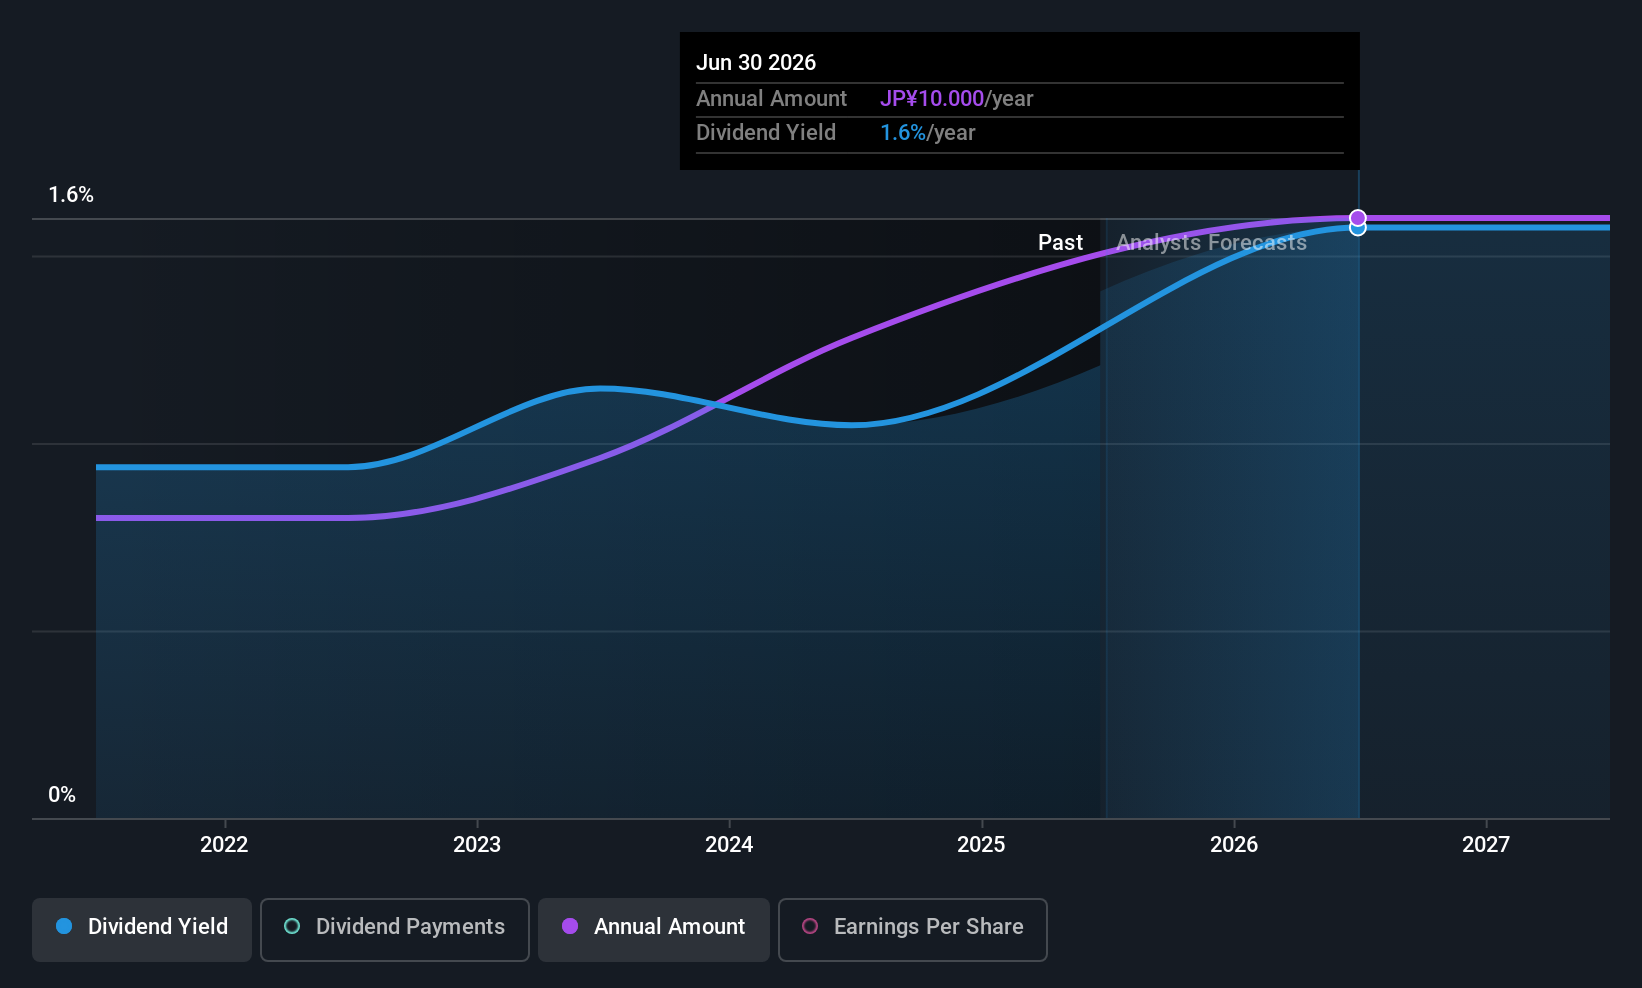Click the 0% y-axis label
This screenshot has height=988, width=1642.
coord(62,795)
